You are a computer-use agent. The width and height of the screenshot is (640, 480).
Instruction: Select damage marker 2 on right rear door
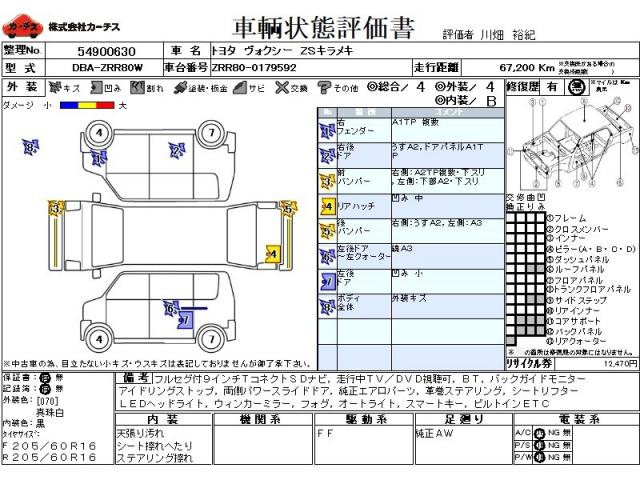click(177, 150)
